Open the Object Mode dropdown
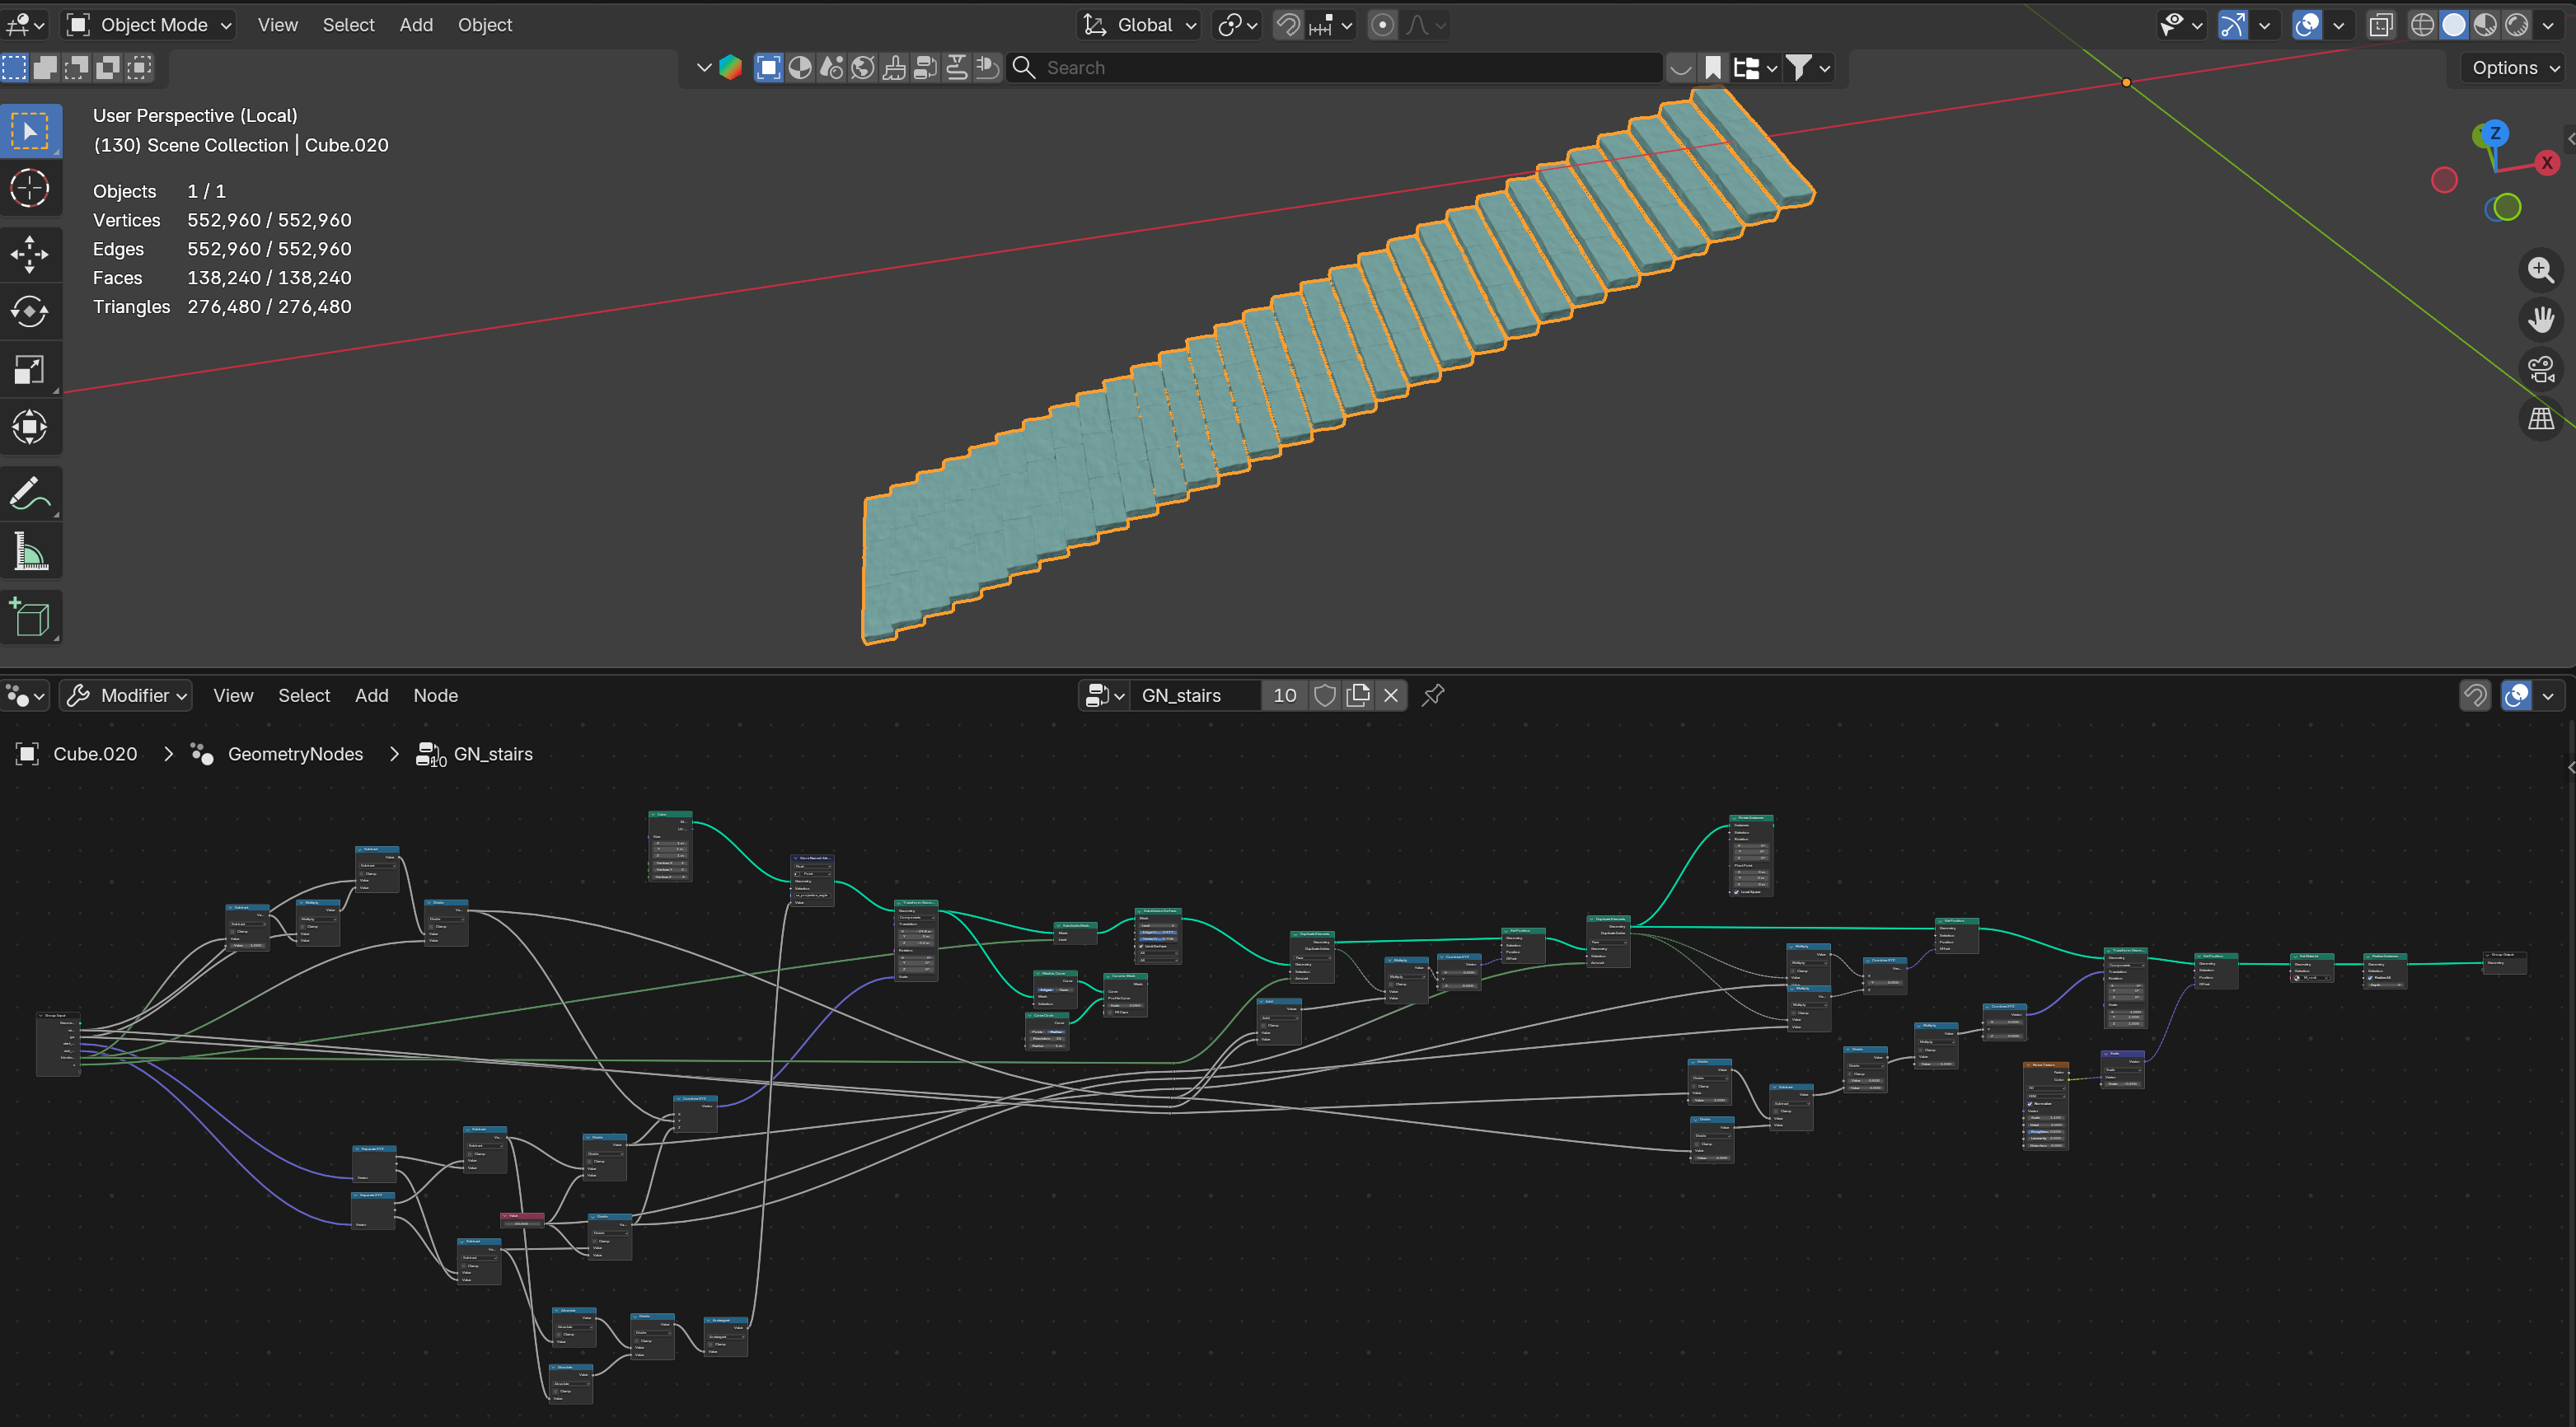Screen dimensions: 2576x1427 point(149,25)
